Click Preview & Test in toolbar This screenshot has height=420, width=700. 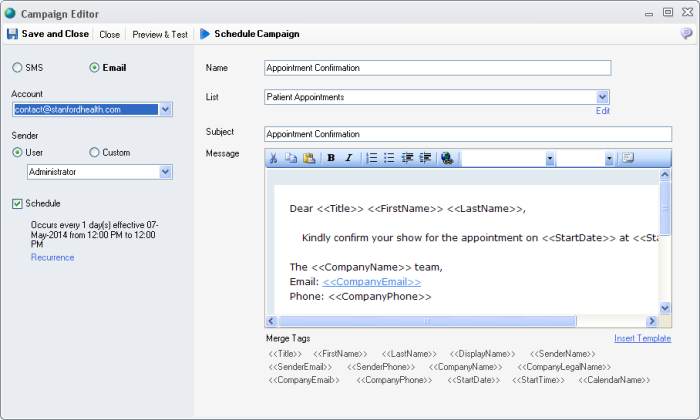tap(160, 34)
